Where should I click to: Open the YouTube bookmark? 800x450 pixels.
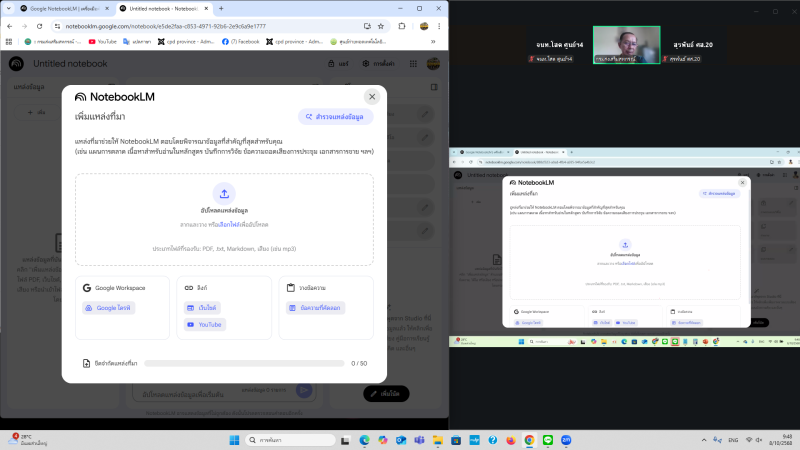coord(102,42)
